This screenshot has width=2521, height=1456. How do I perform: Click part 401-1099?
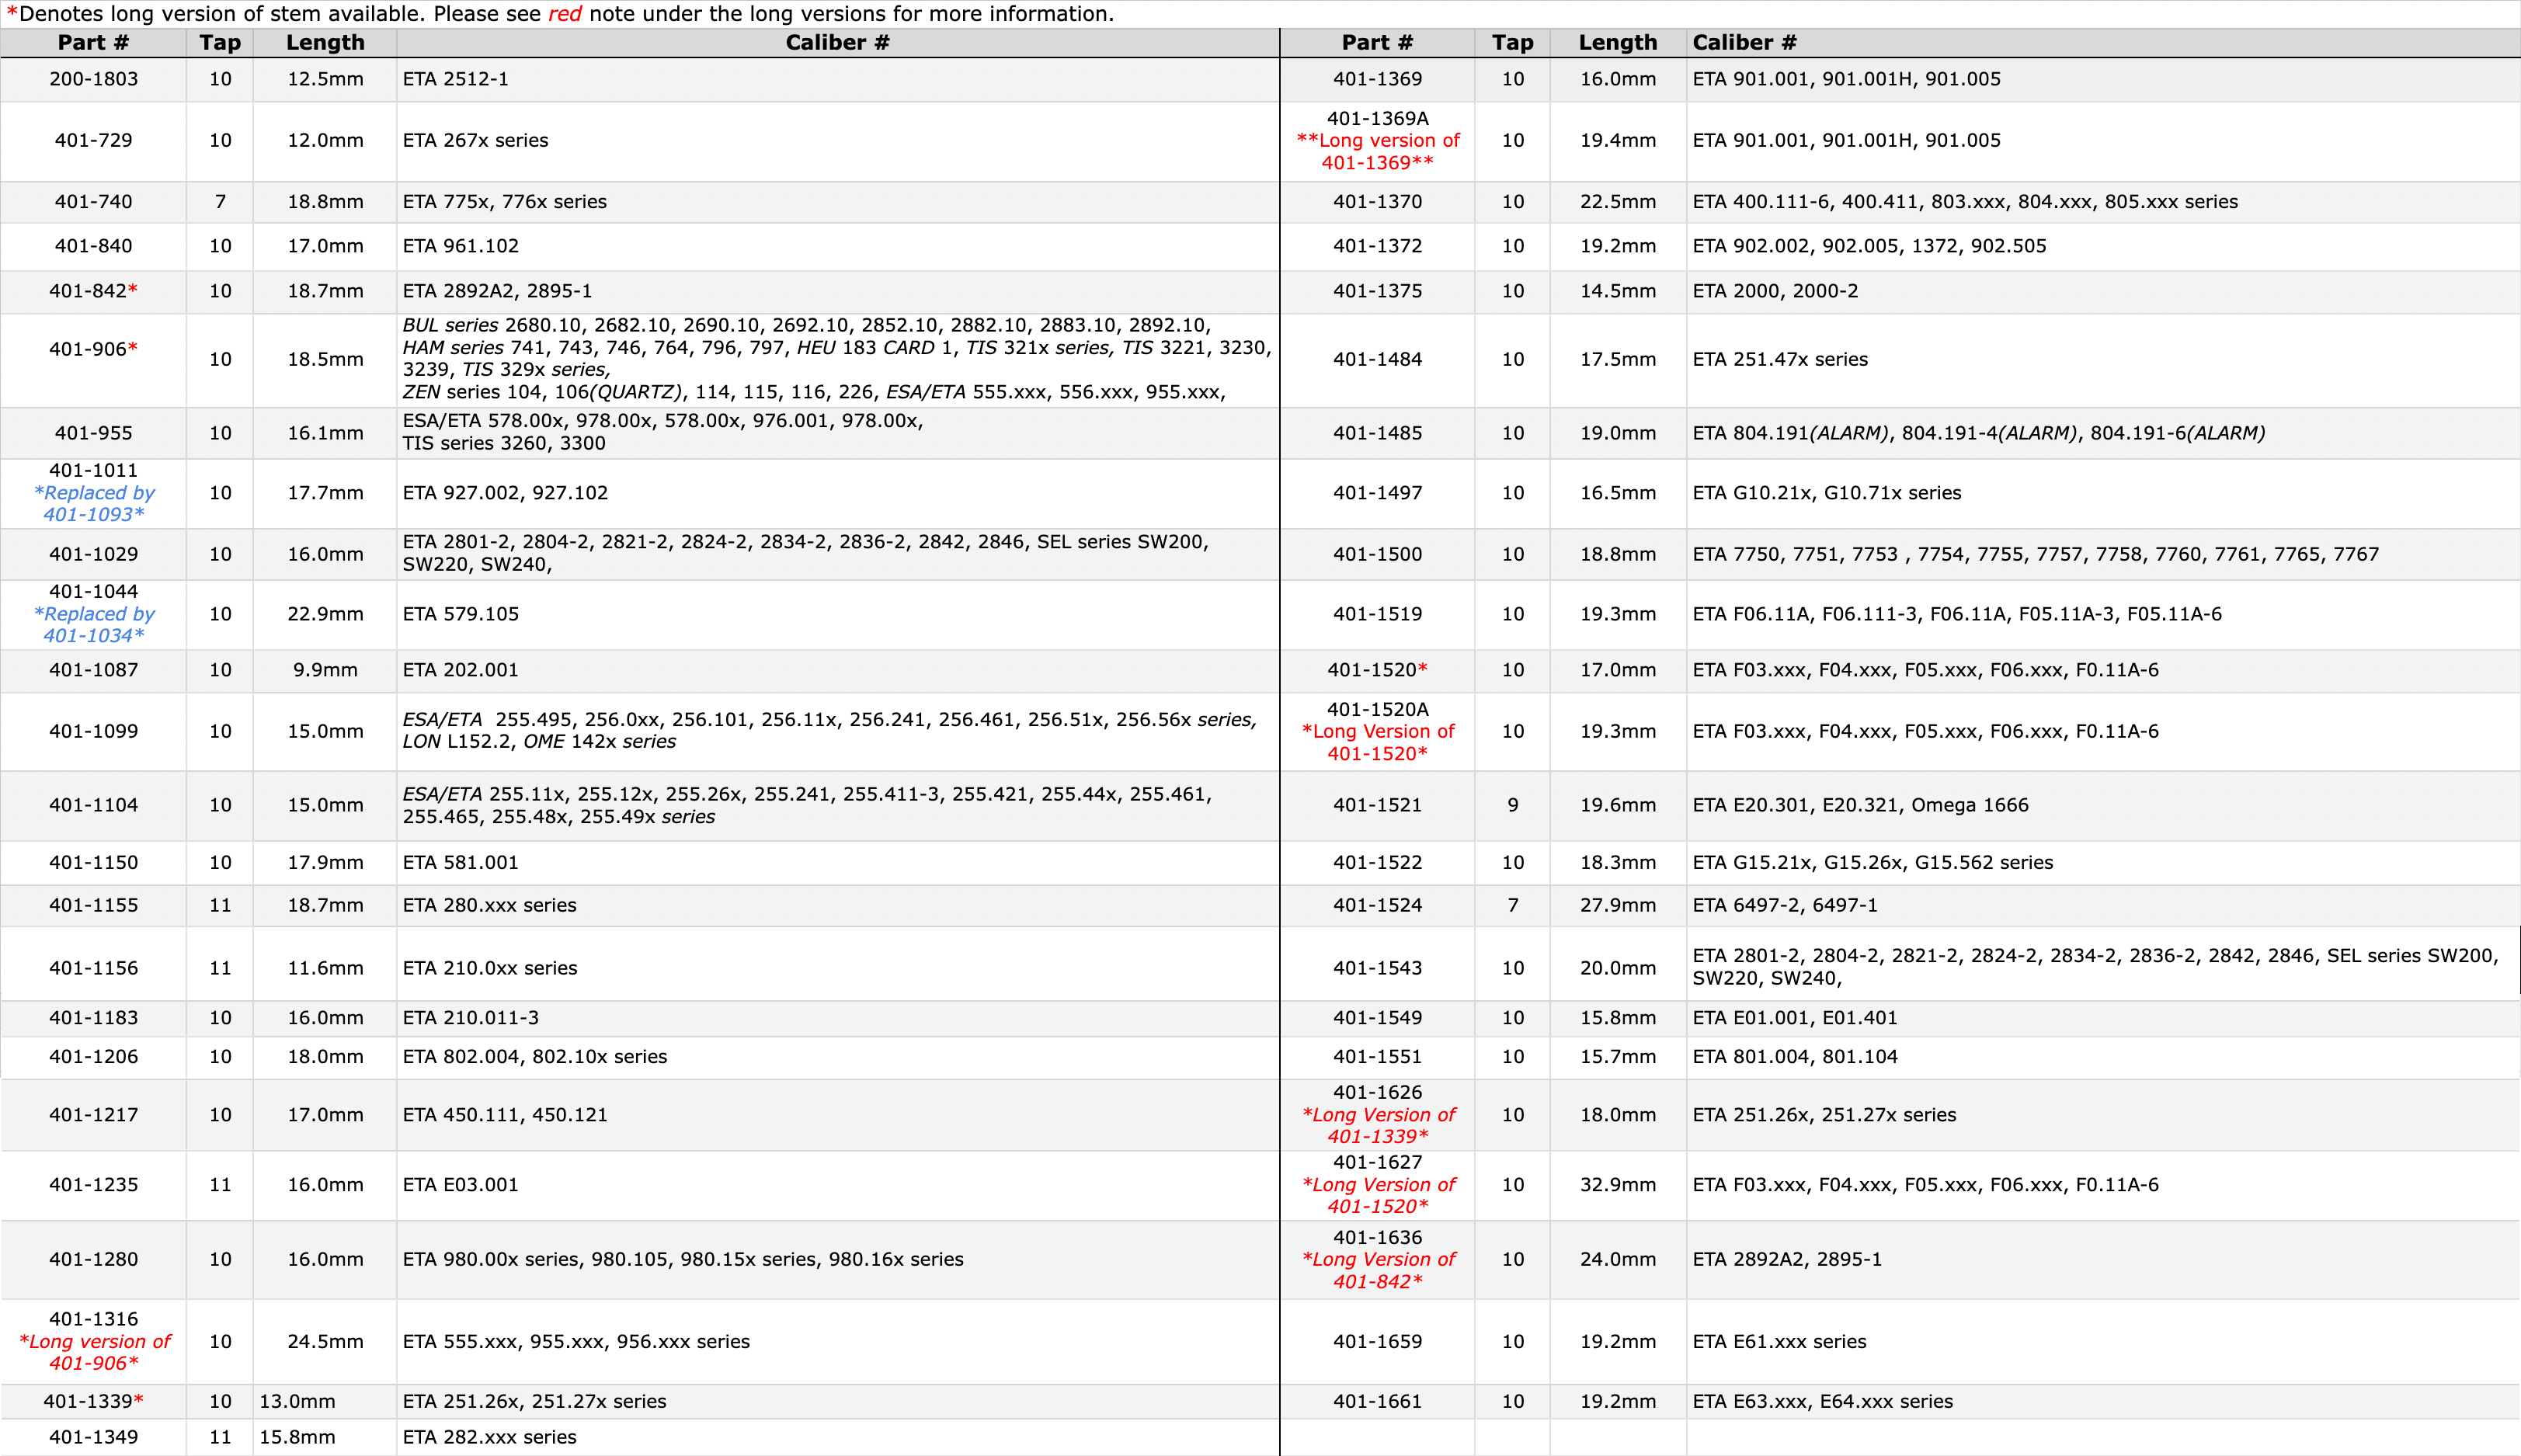tap(94, 731)
